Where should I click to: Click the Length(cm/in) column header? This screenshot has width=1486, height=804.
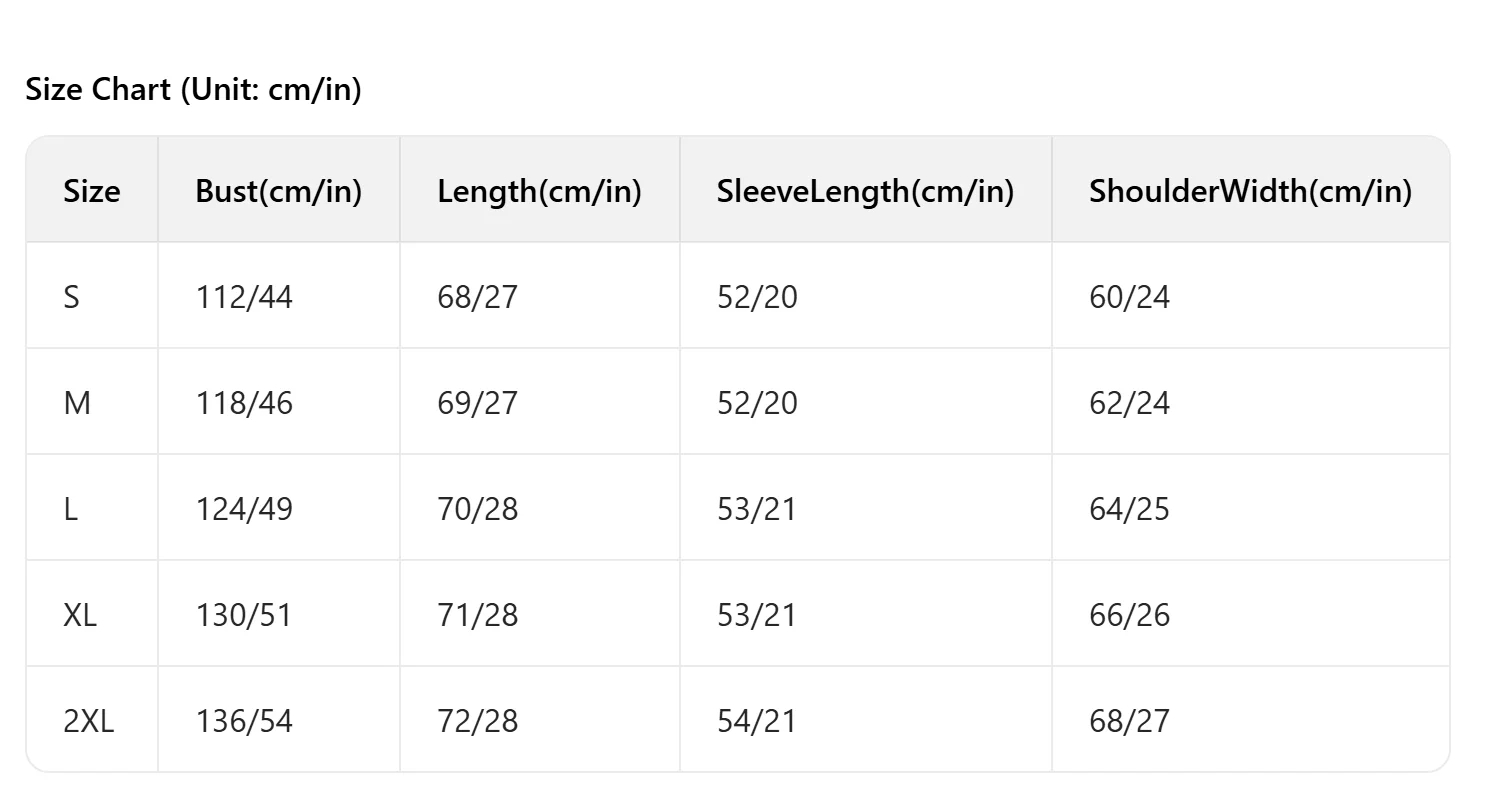click(539, 191)
